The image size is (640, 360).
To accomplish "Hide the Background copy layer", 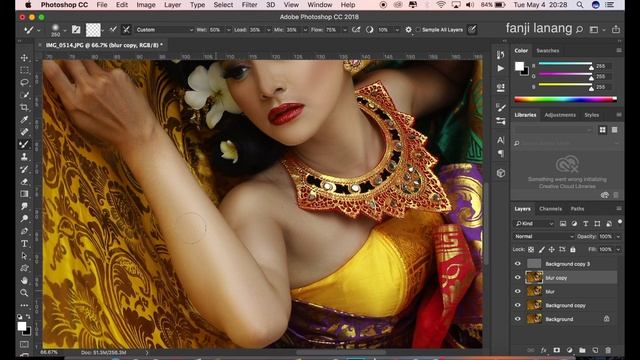I will point(518,305).
